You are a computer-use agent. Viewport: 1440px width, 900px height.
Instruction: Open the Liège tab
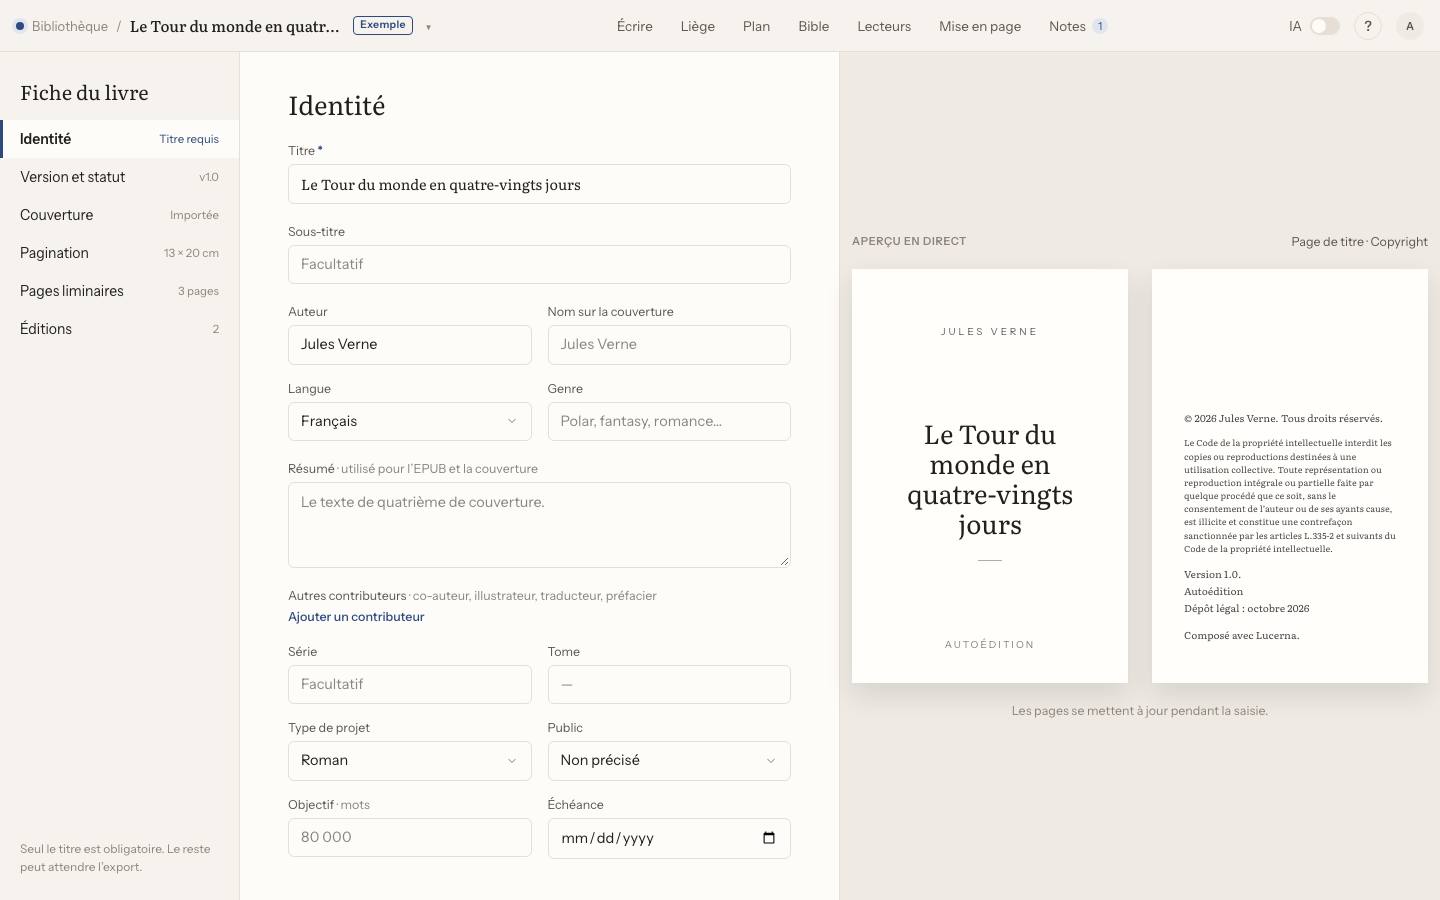click(x=698, y=26)
